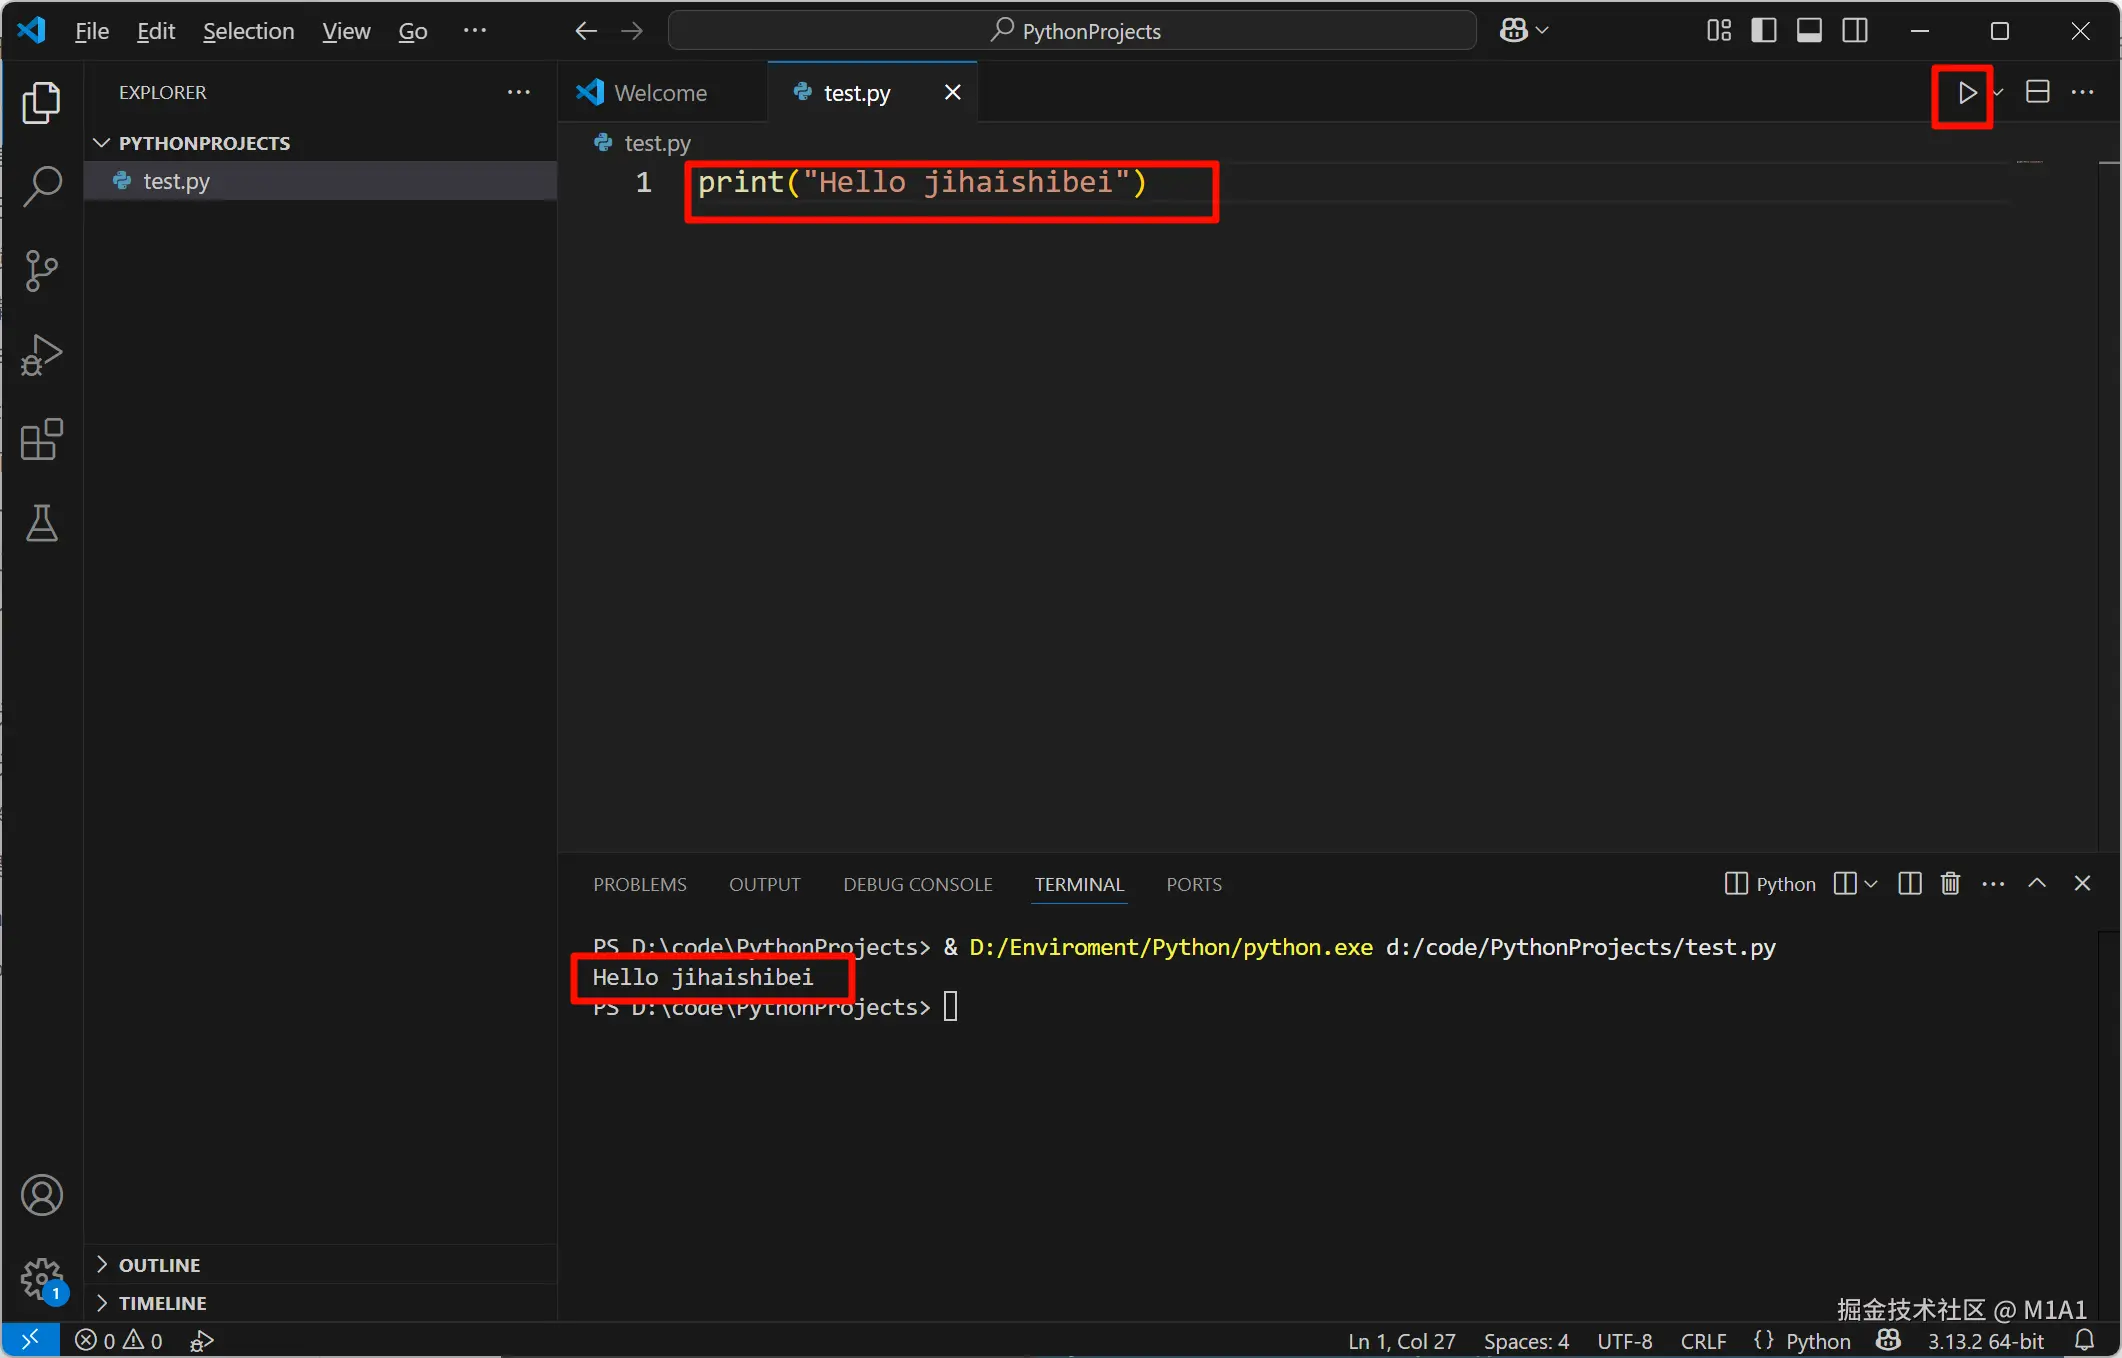Open the Selection menu

tap(248, 31)
